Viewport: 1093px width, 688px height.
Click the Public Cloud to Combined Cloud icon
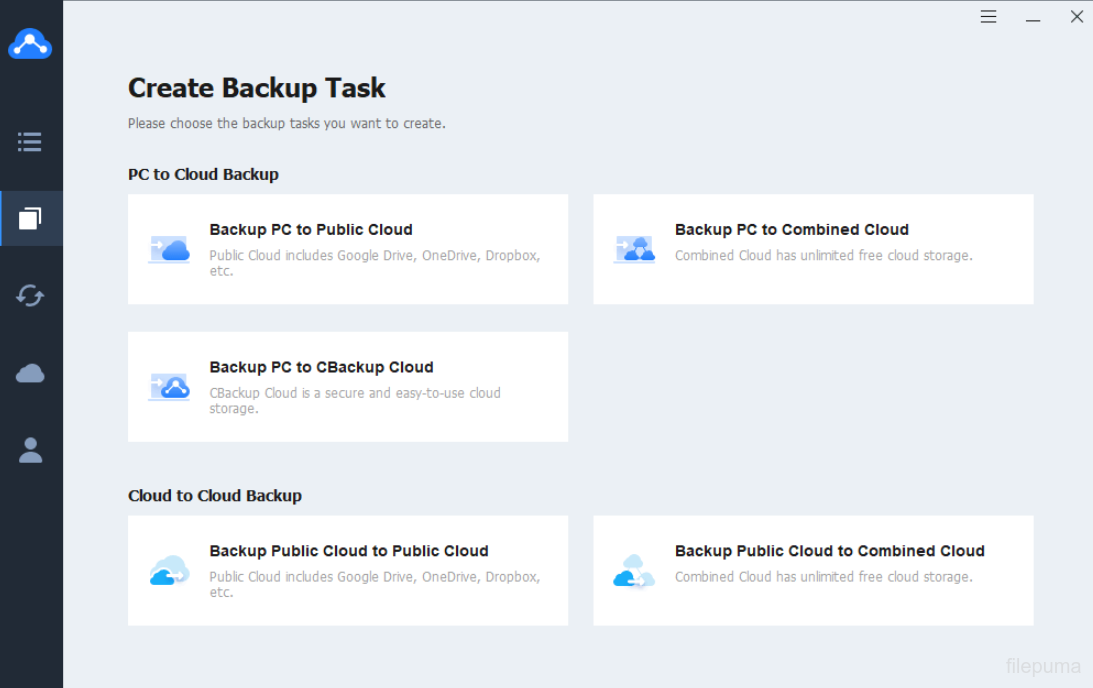click(634, 570)
